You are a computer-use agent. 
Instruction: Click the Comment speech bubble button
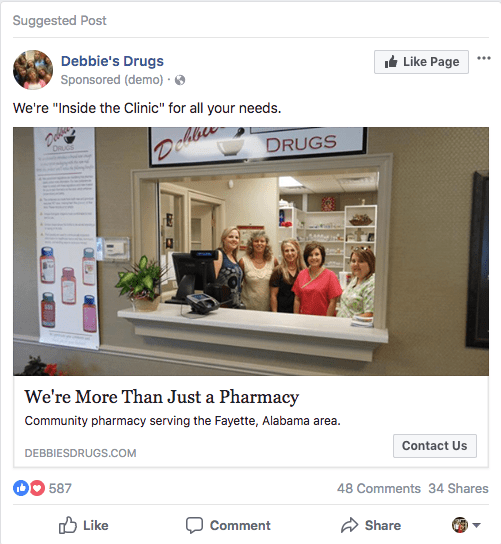click(x=228, y=525)
